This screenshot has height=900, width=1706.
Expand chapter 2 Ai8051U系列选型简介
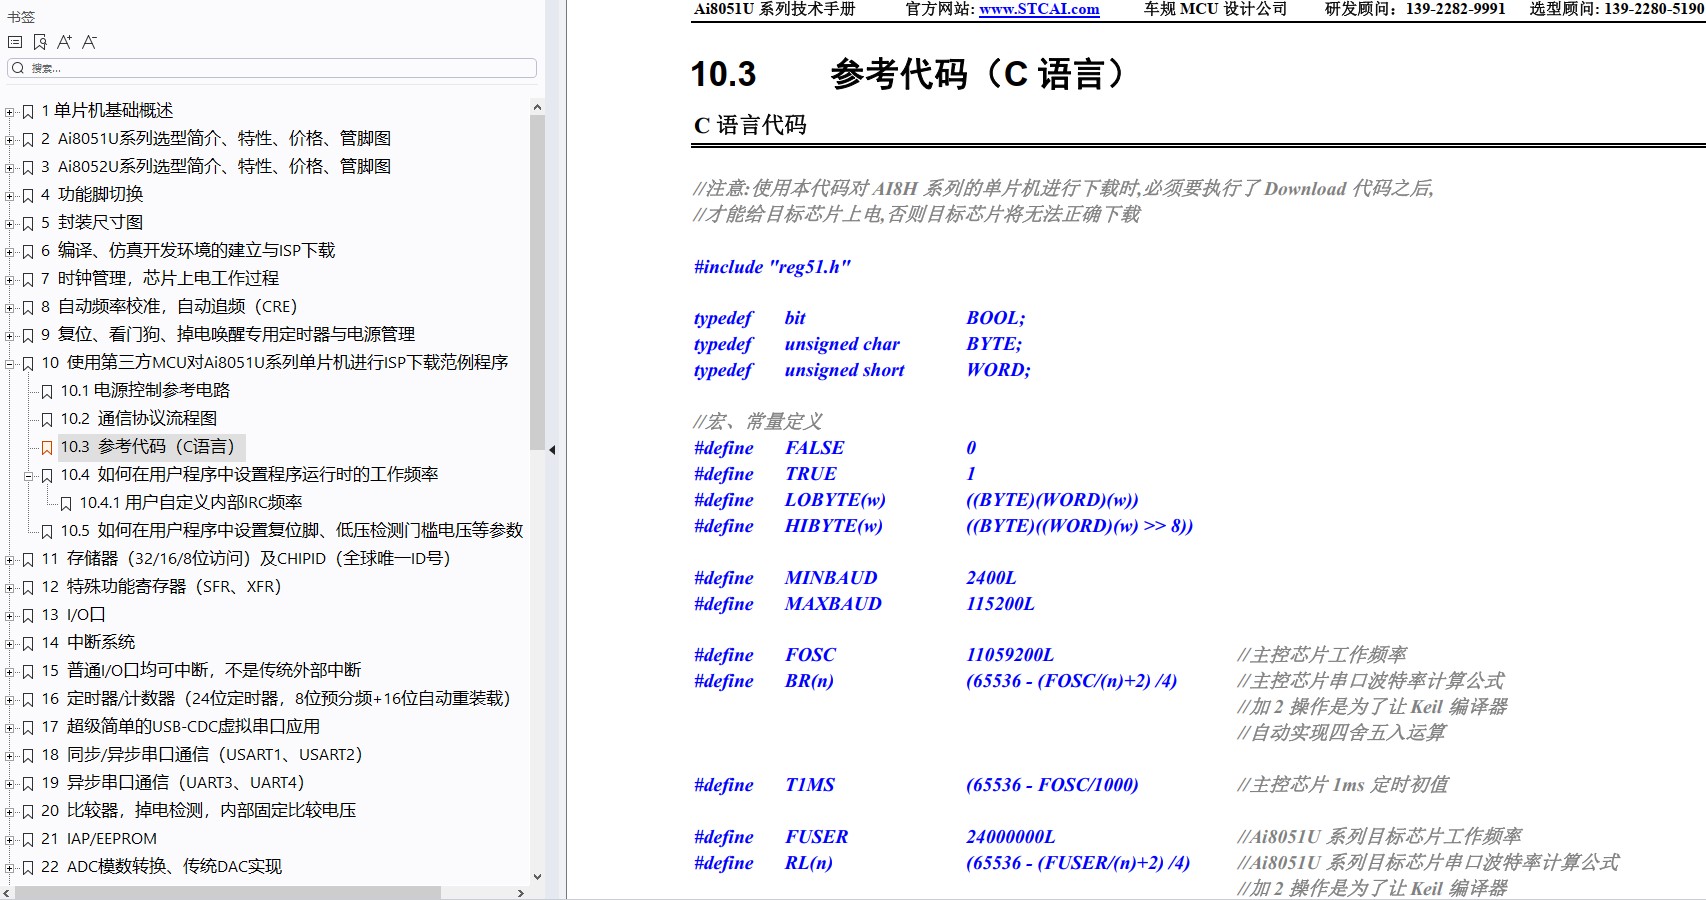click(10, 139)
